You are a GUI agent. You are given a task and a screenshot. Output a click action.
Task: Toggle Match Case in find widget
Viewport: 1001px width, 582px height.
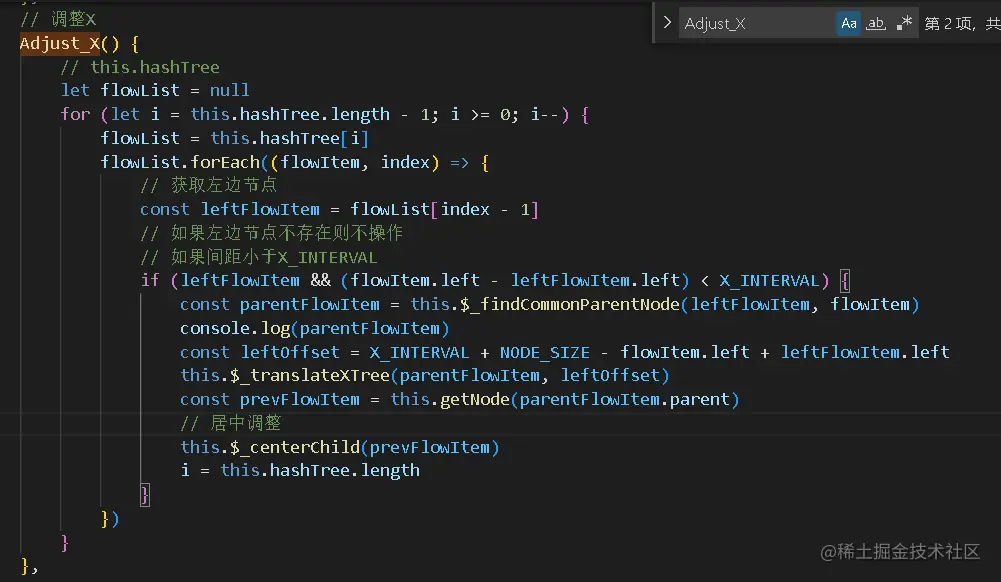(848, 24)
